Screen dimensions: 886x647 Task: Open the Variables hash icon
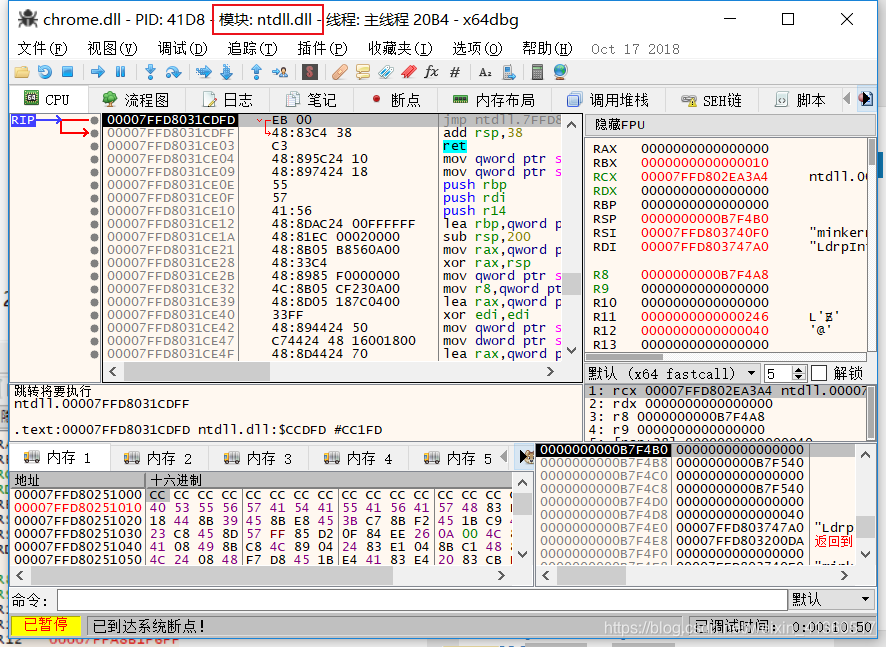pyautogui.click(x=455, y=72)
